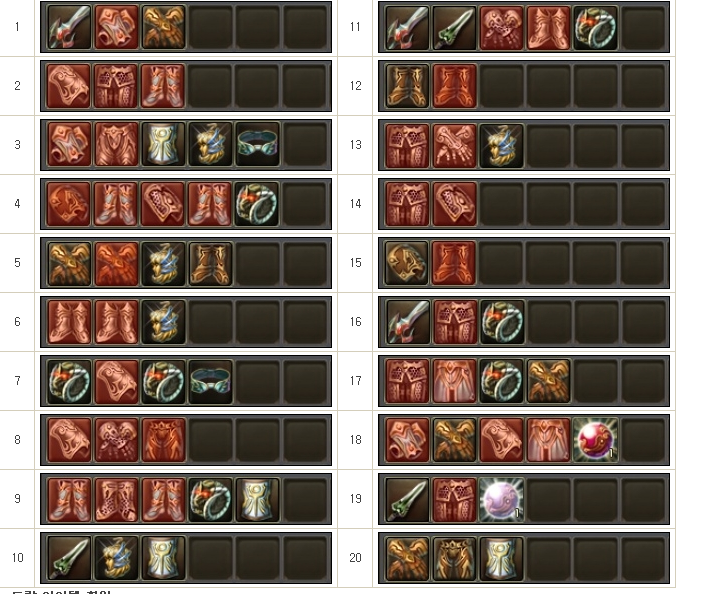Select the white chest armor in row 3
The height and width of the screenshot is (594, 707).
pyautogui.click(x=163, y=145)
